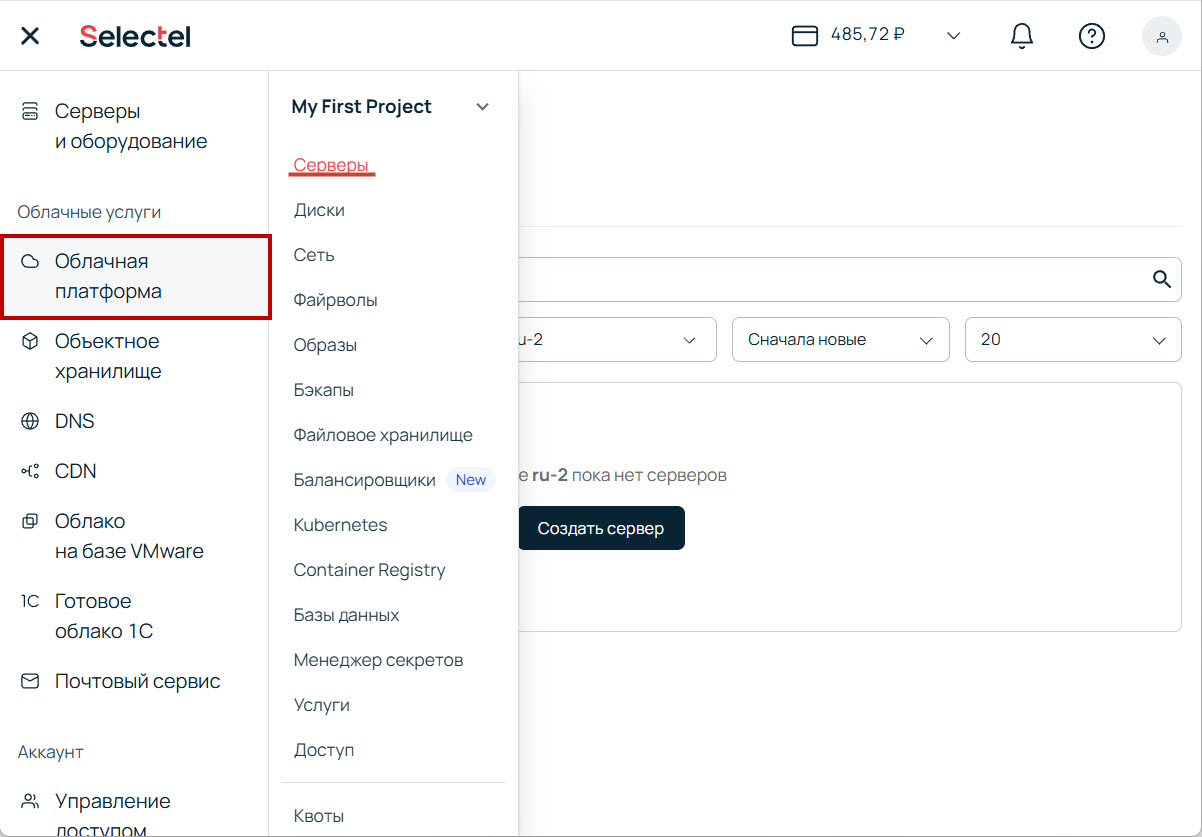Viewport: 1202px width, 837px height.
Task: Open the Сначала новые sort dropdown
Action: [840, 340]
